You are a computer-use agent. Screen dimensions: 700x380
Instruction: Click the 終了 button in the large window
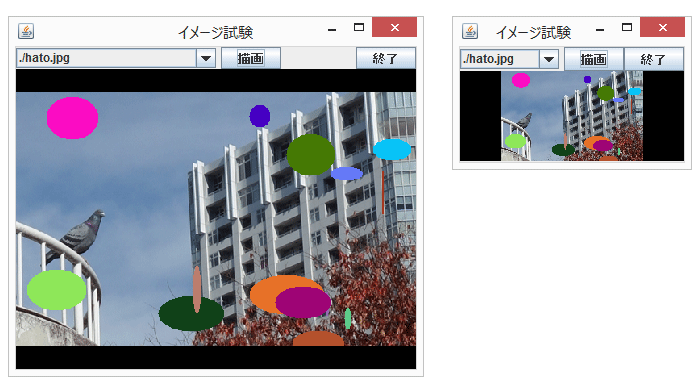click(x=385, y=58)
